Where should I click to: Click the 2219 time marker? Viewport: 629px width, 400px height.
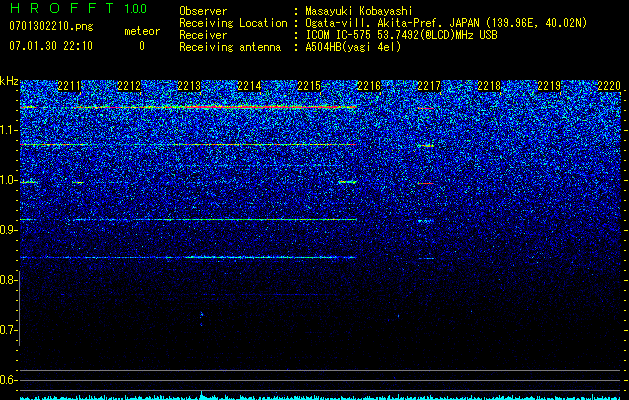(549, 86)
